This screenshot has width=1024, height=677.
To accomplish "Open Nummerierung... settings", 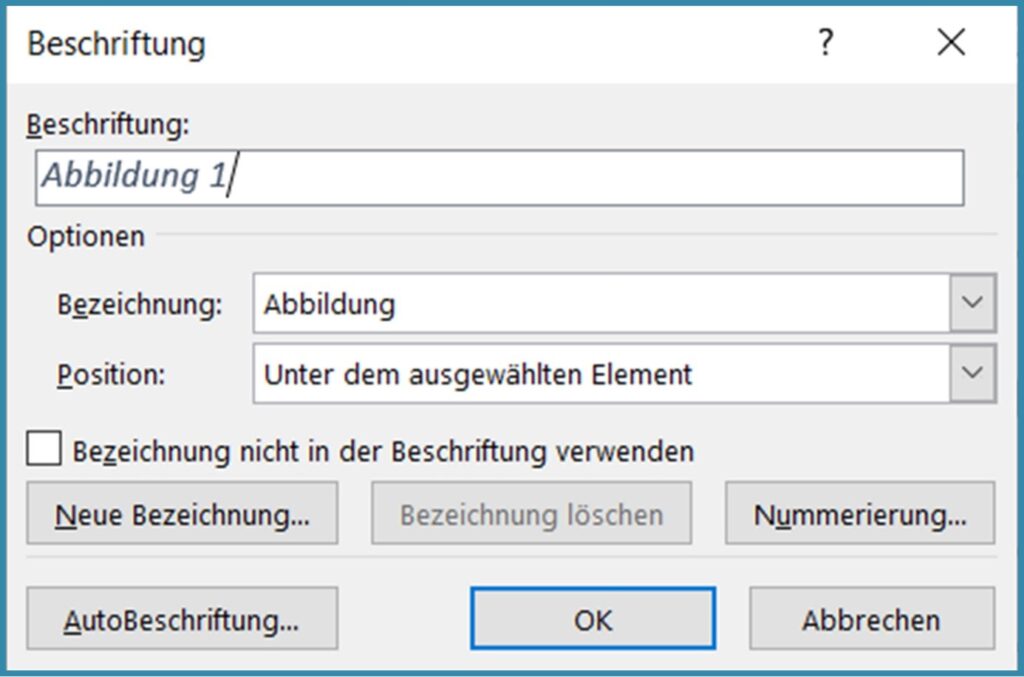I will pos(860,514).
